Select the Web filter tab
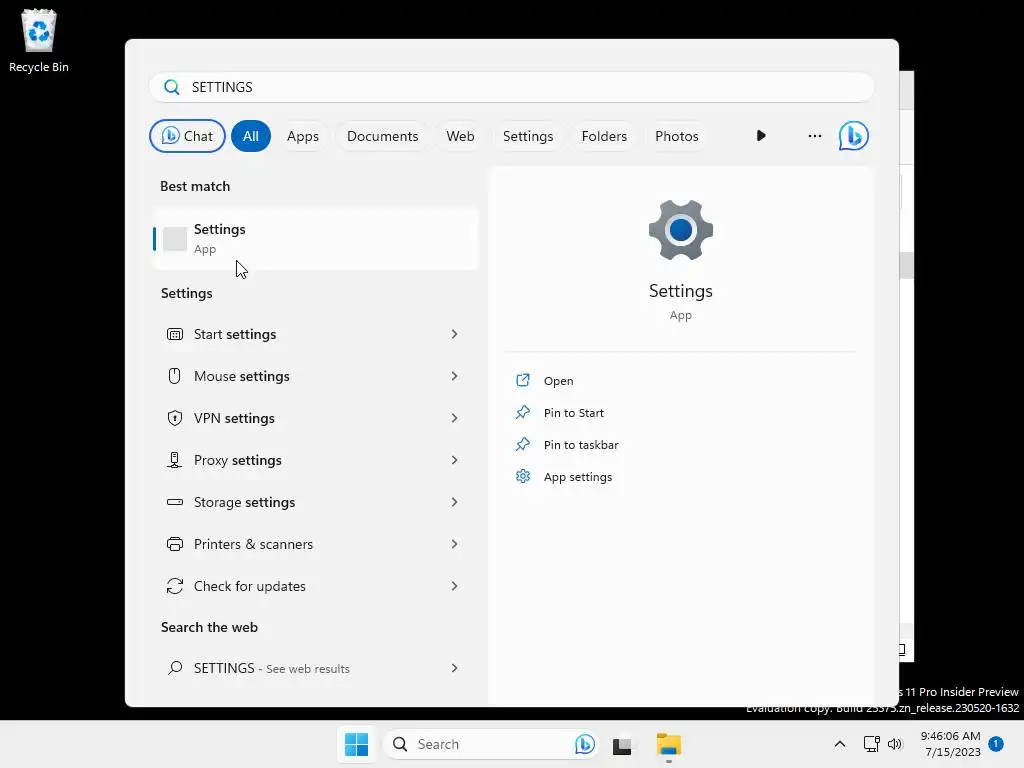 pos(460,136)
